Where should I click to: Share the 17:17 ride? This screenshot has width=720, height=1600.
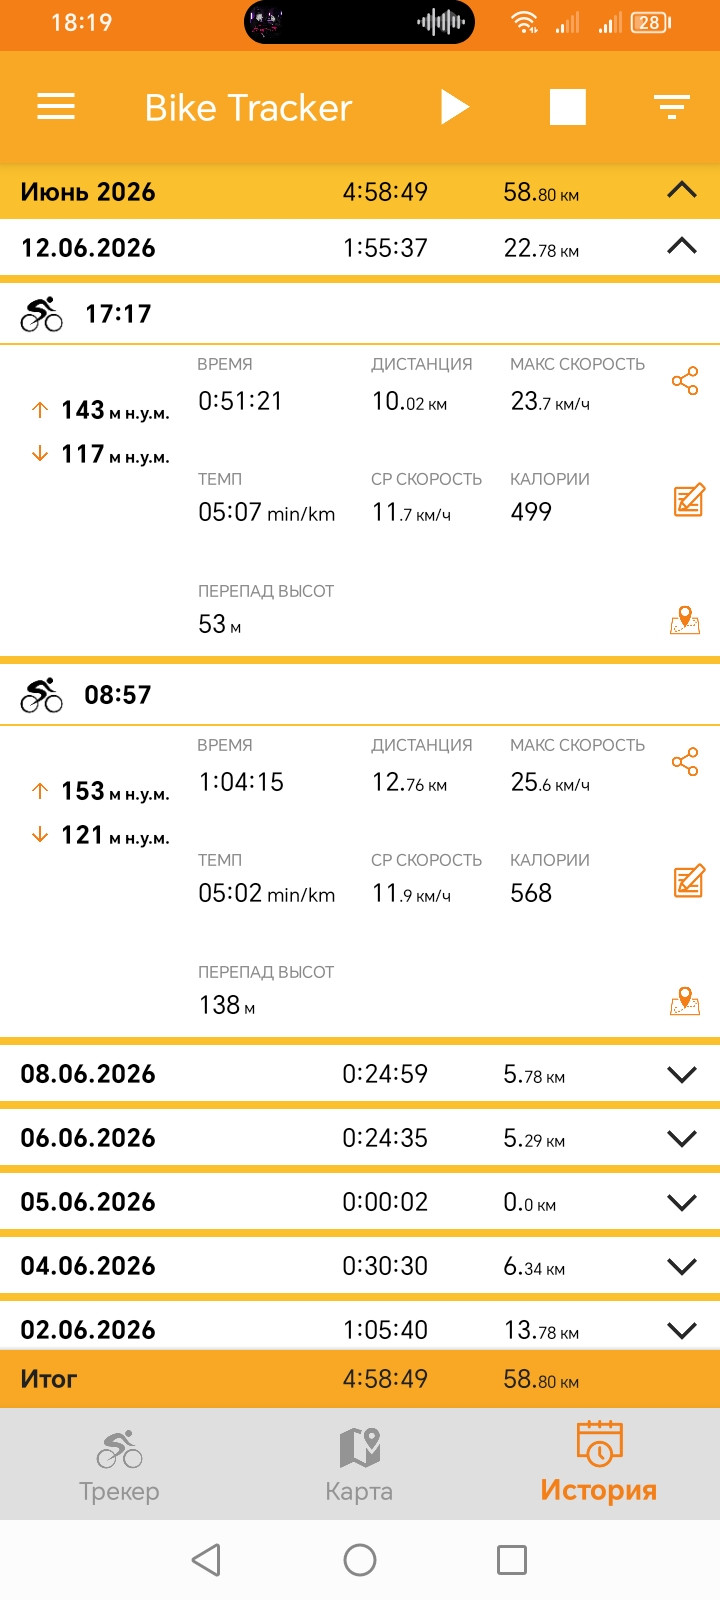point(685,381)
